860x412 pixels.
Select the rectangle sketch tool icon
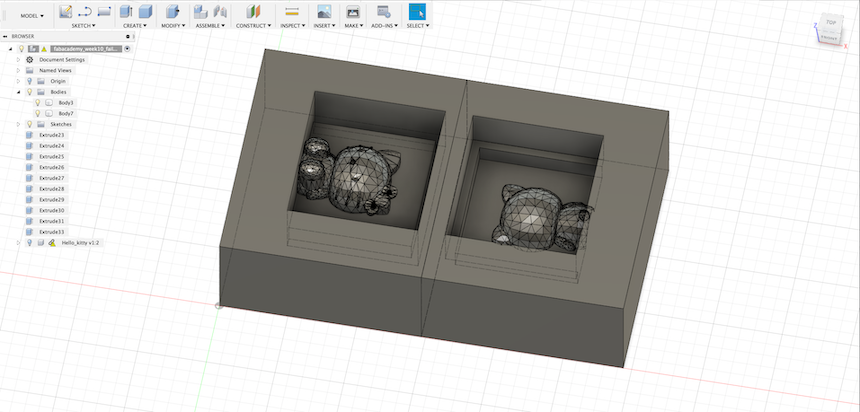coord(104,11)
